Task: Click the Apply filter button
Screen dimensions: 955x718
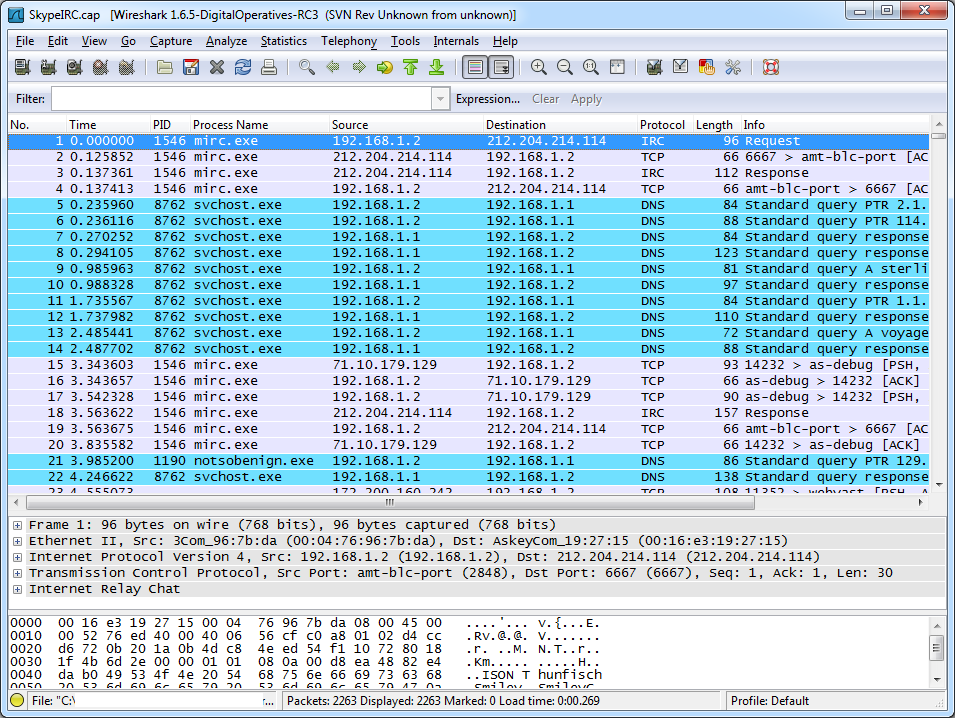Action: pyautogui.click(x=587, y=99)
